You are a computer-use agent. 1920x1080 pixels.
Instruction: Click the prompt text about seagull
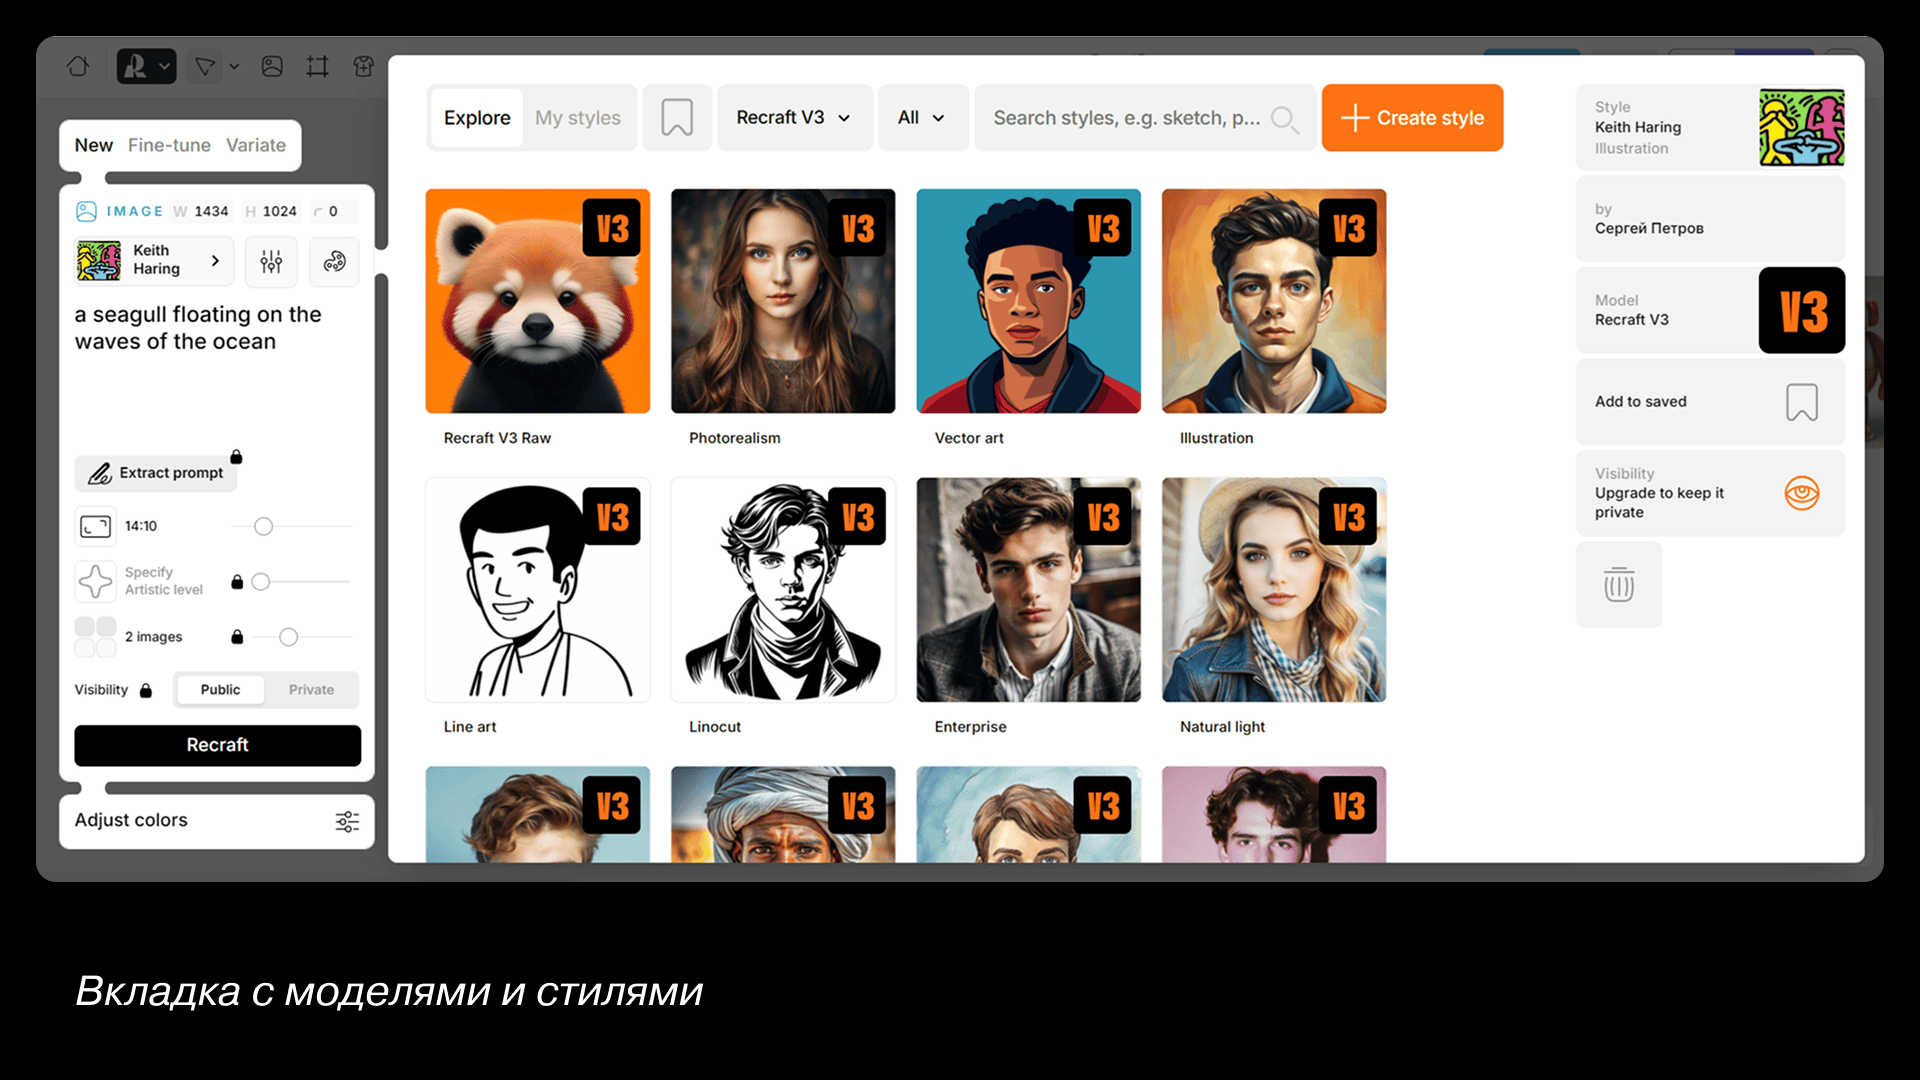[198, 328]
